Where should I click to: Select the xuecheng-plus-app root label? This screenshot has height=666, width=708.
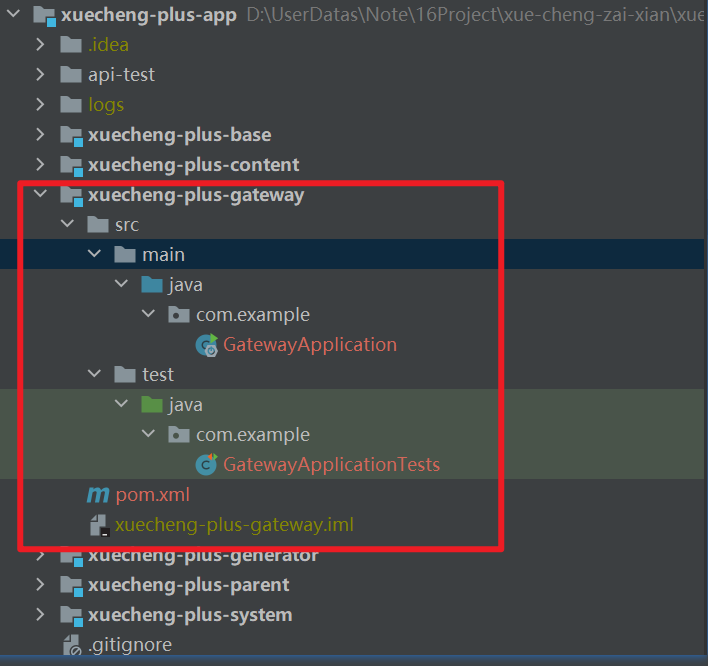point(149,15)
